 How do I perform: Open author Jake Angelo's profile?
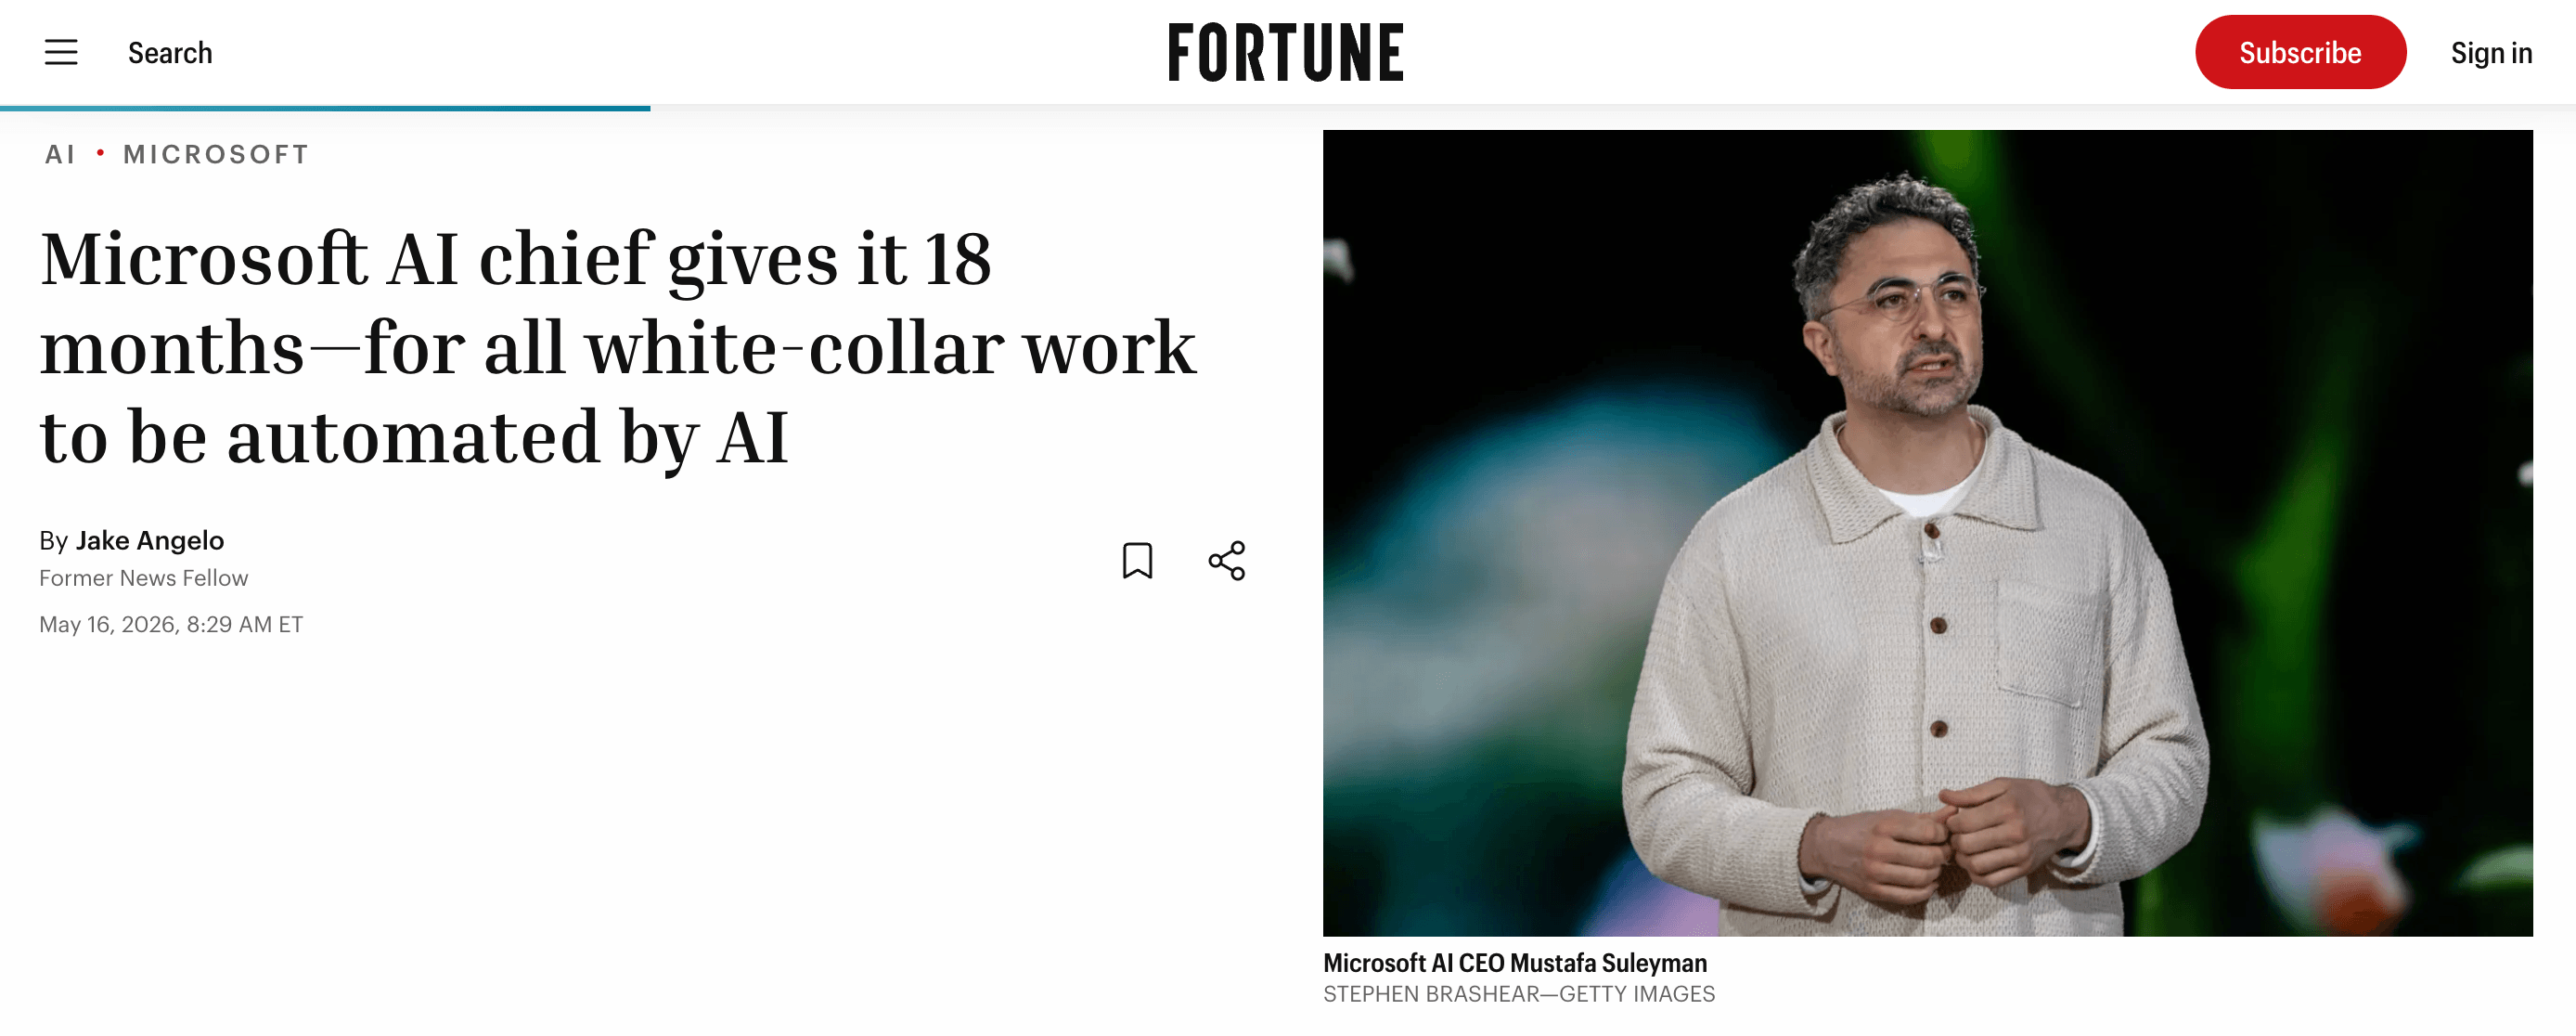(x=150, y=540)
